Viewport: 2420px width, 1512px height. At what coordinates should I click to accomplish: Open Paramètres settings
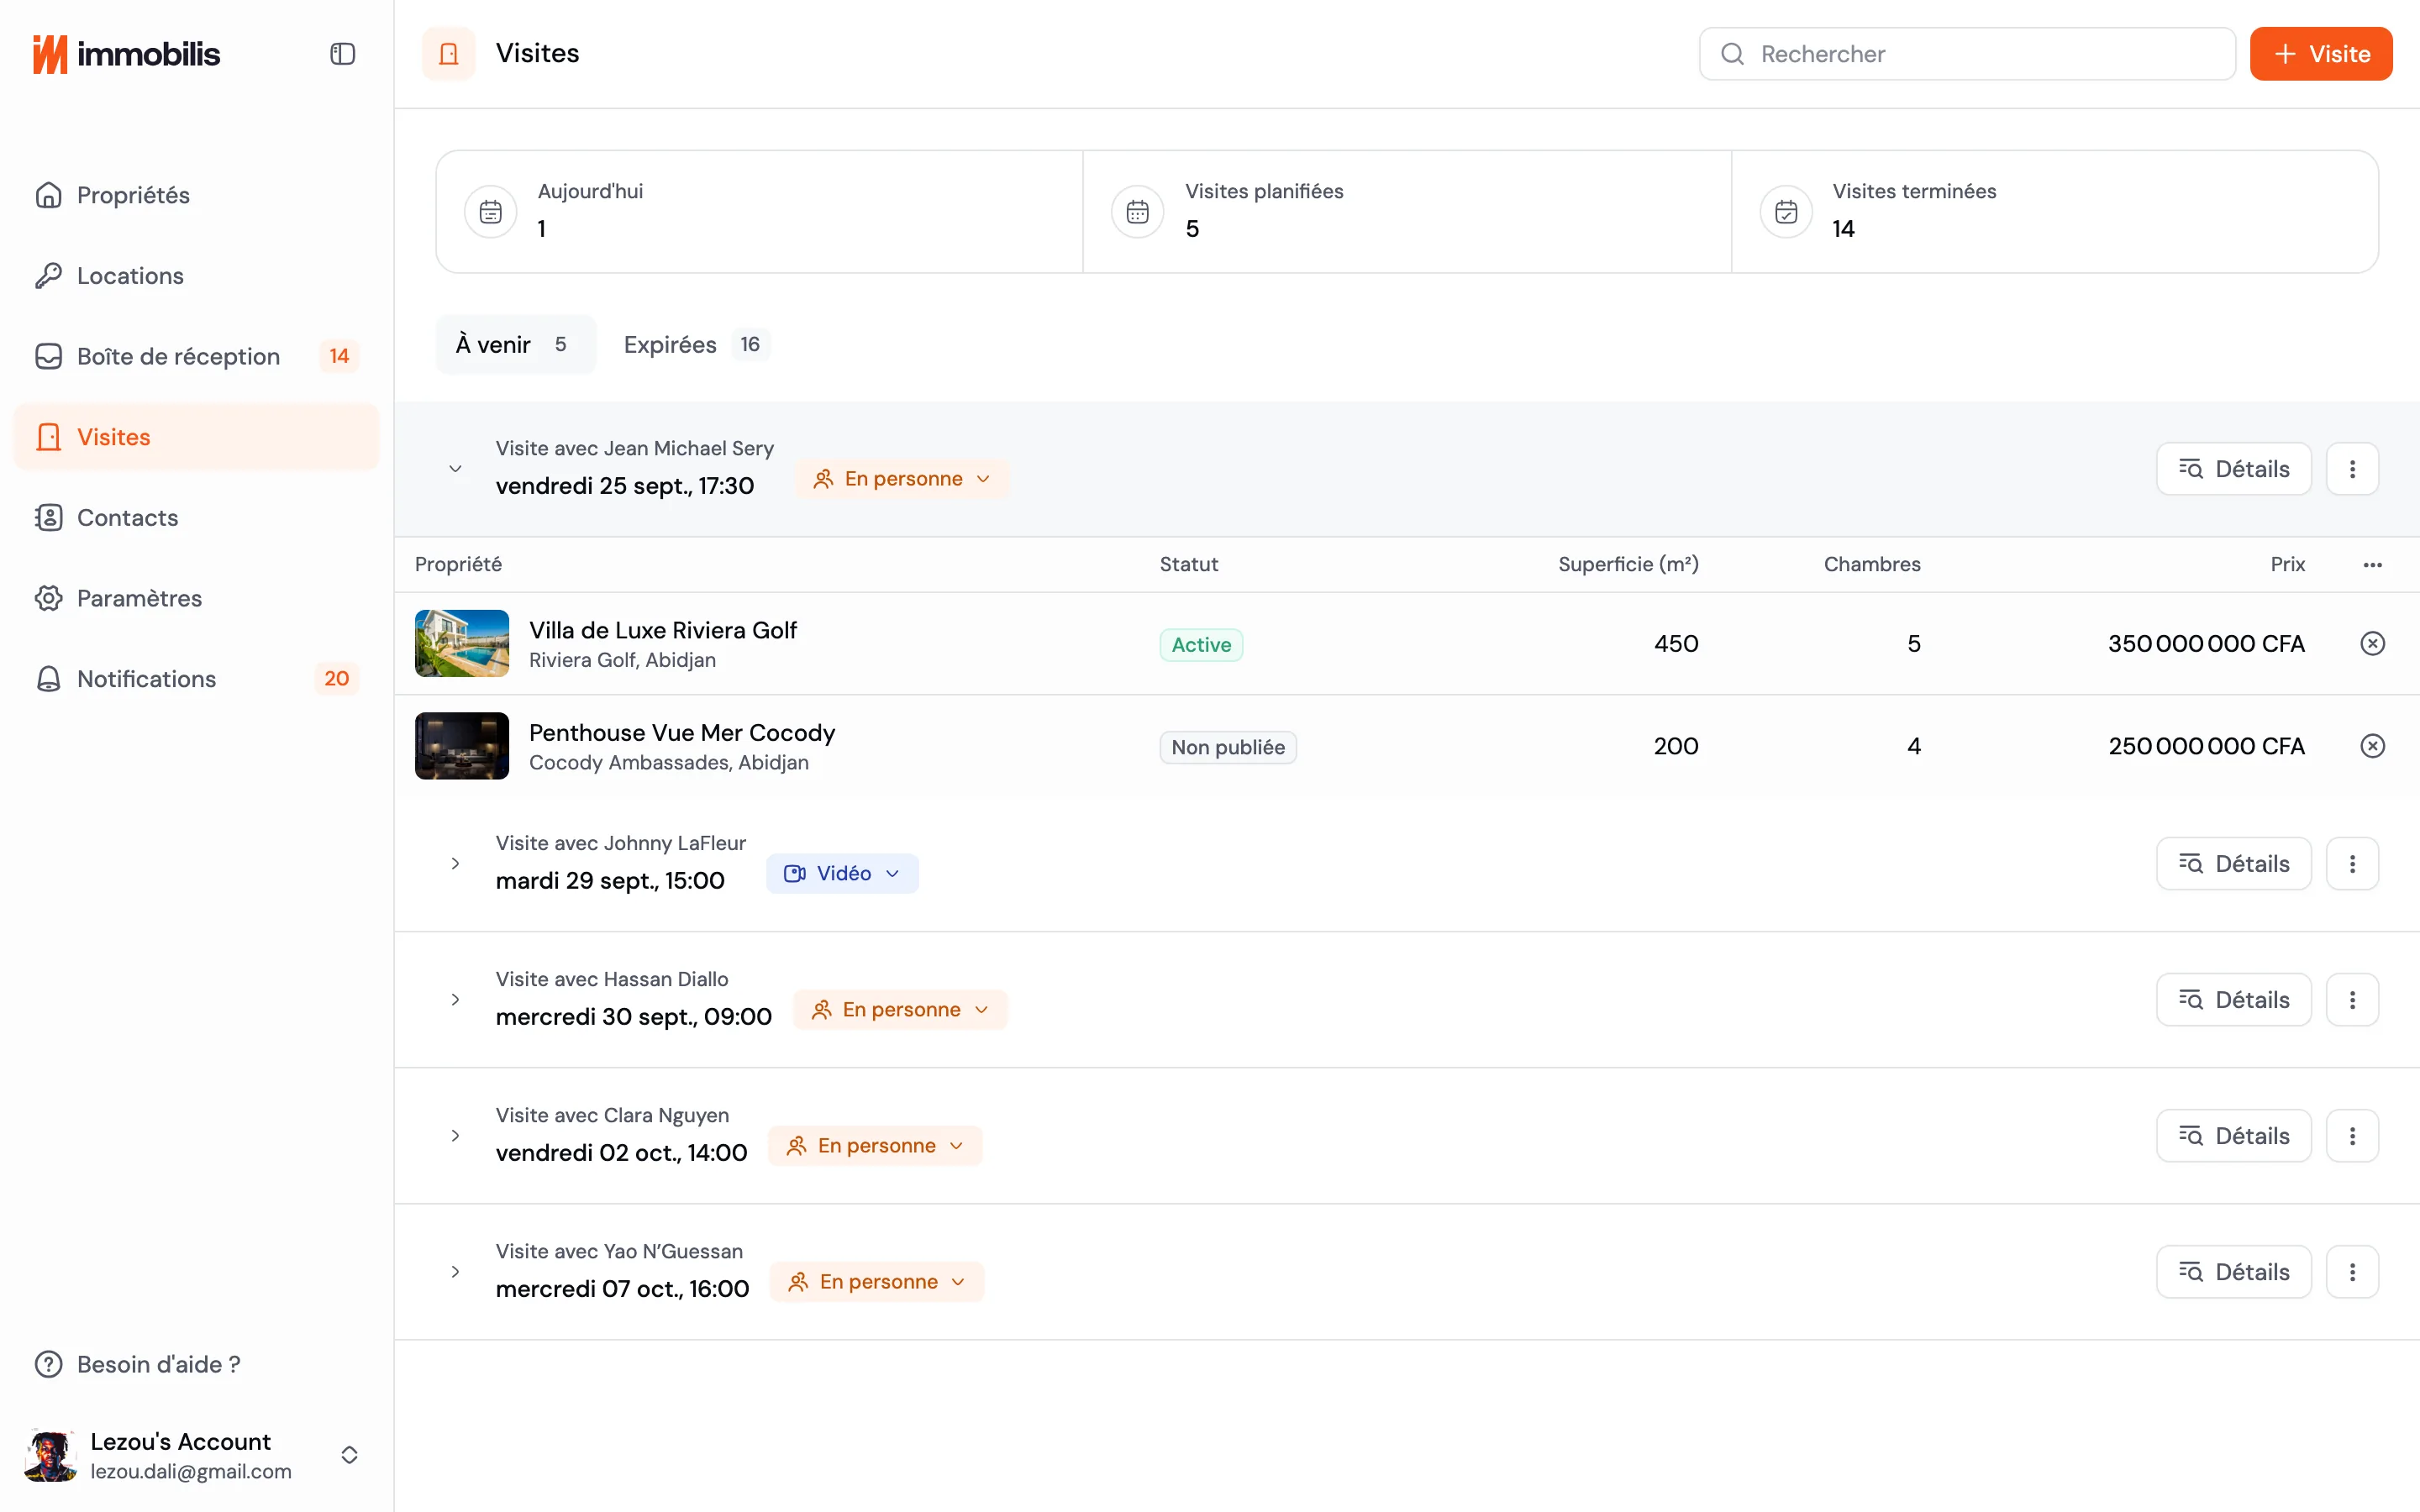point(196,598)
